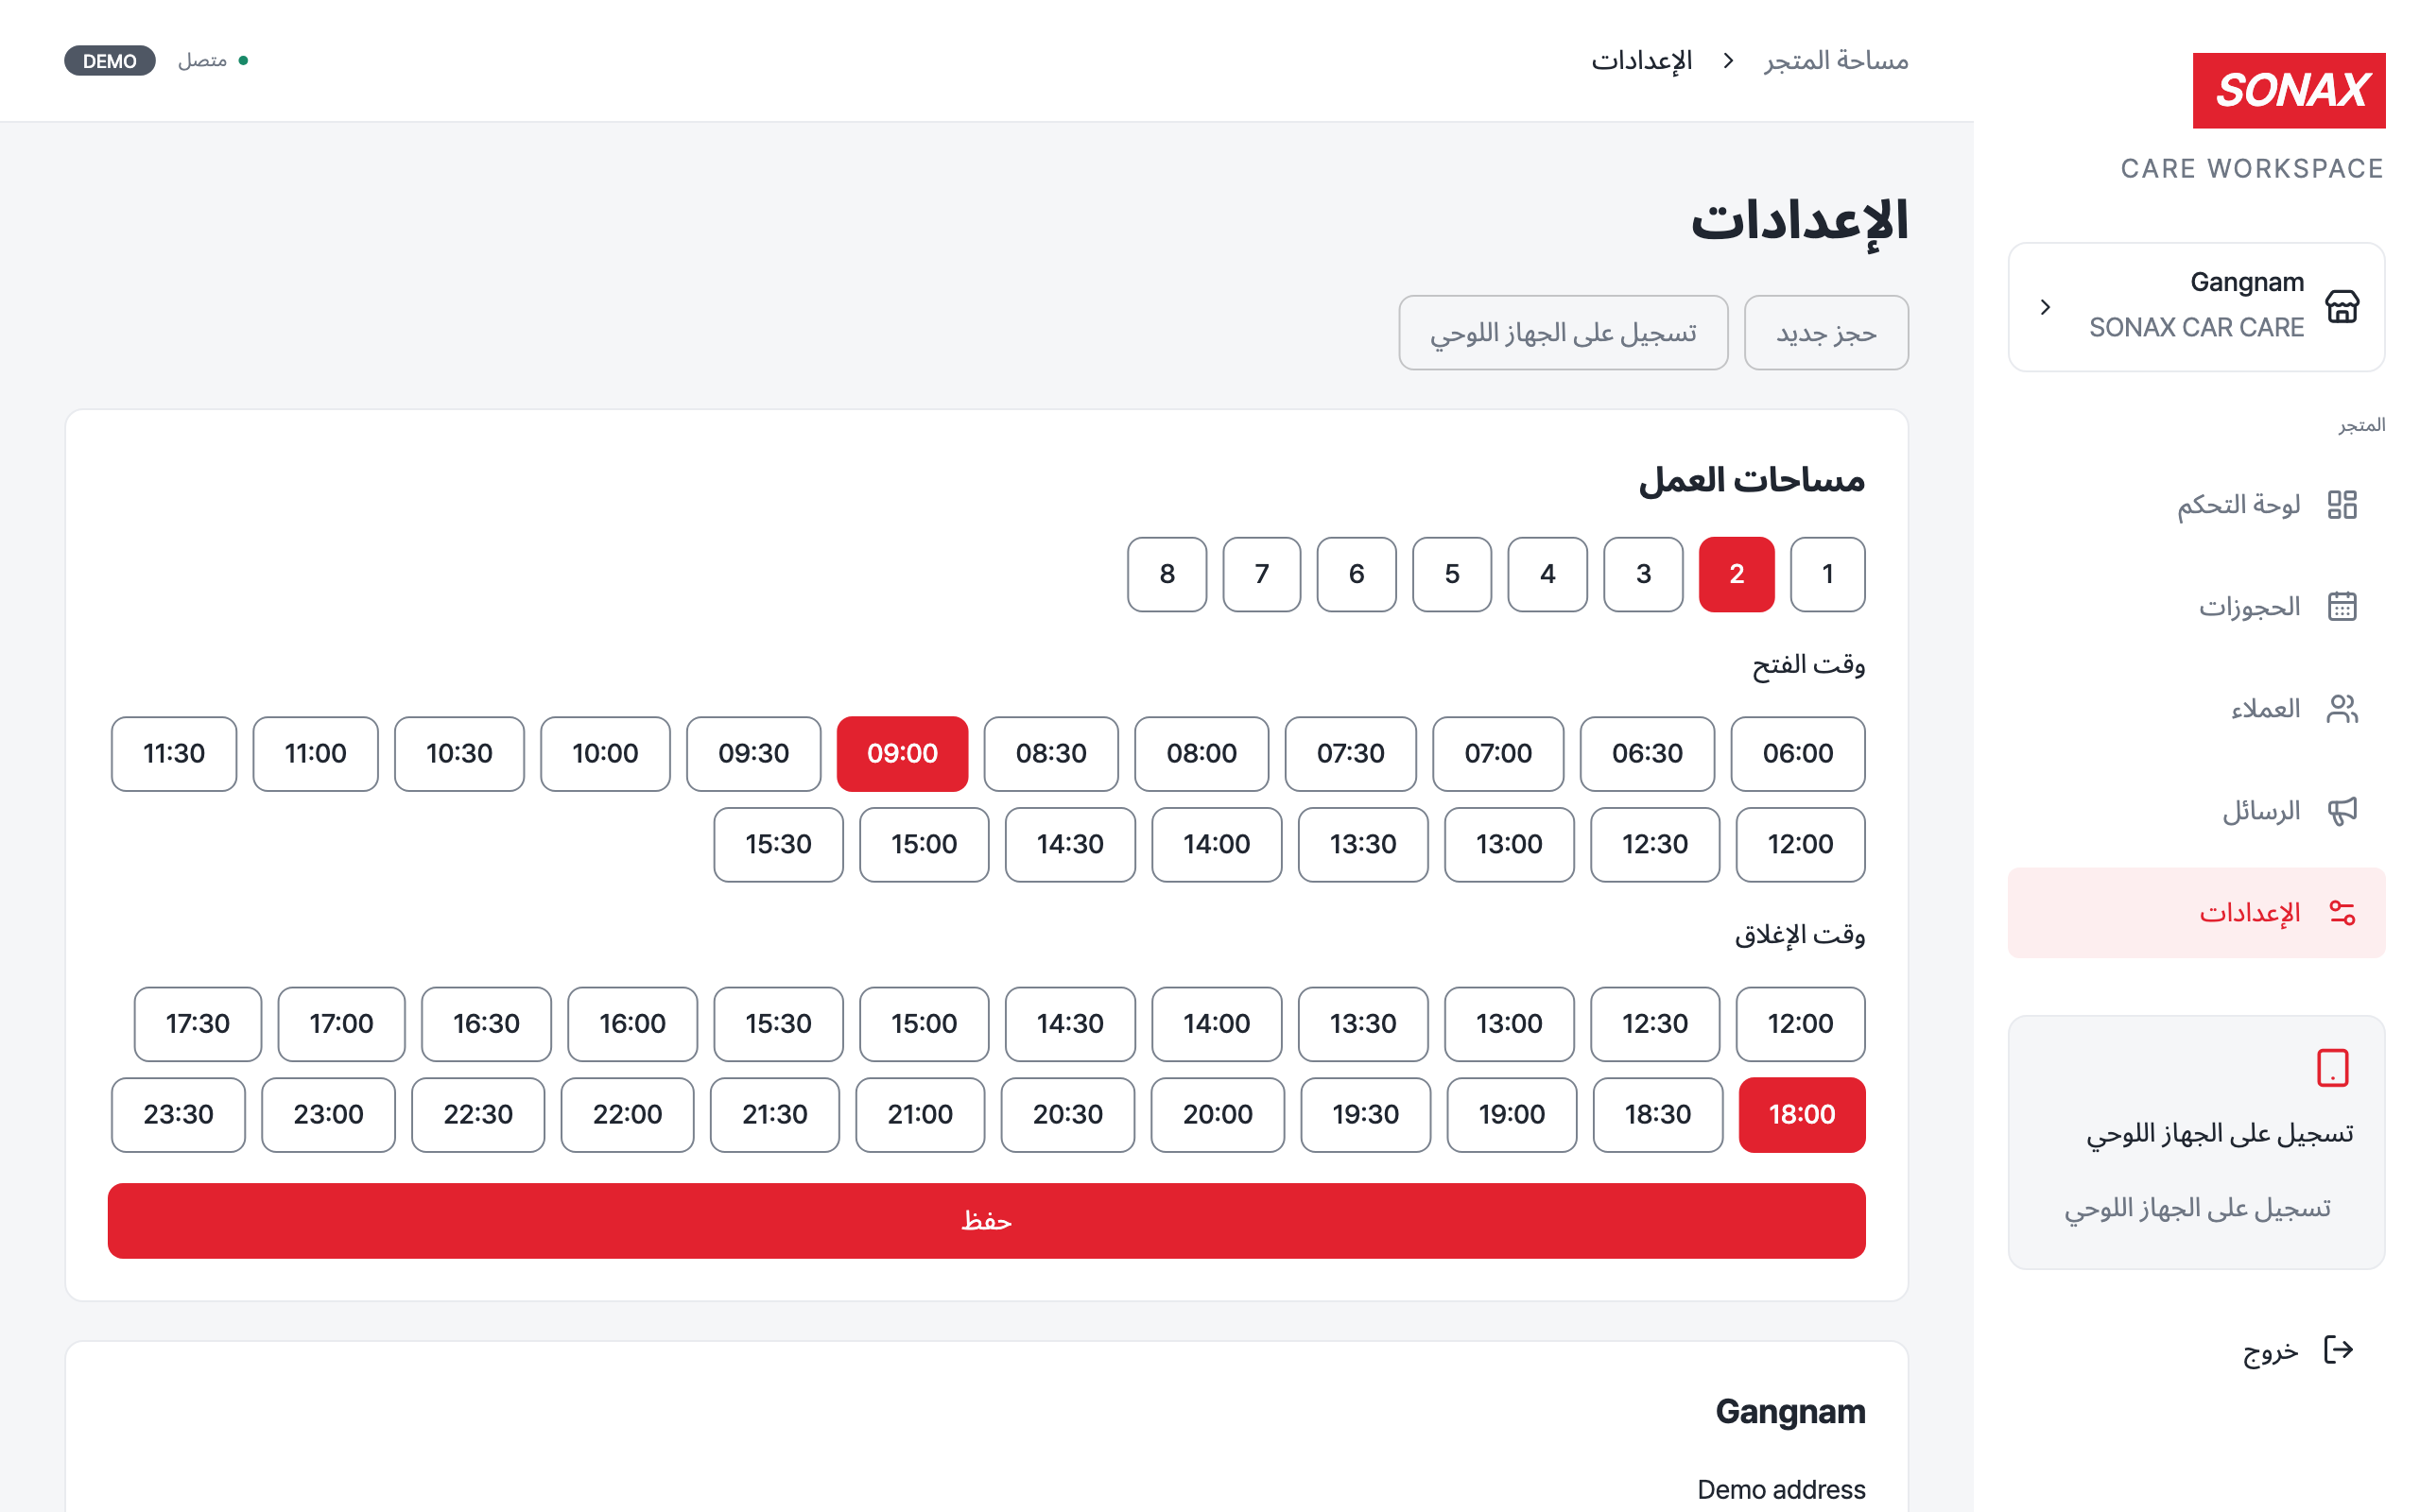Image resolution: width=2420 pixels, height=1512 pixels.
Task: Choose 23:30 as closing time
Action: [x=178, y=1114]
